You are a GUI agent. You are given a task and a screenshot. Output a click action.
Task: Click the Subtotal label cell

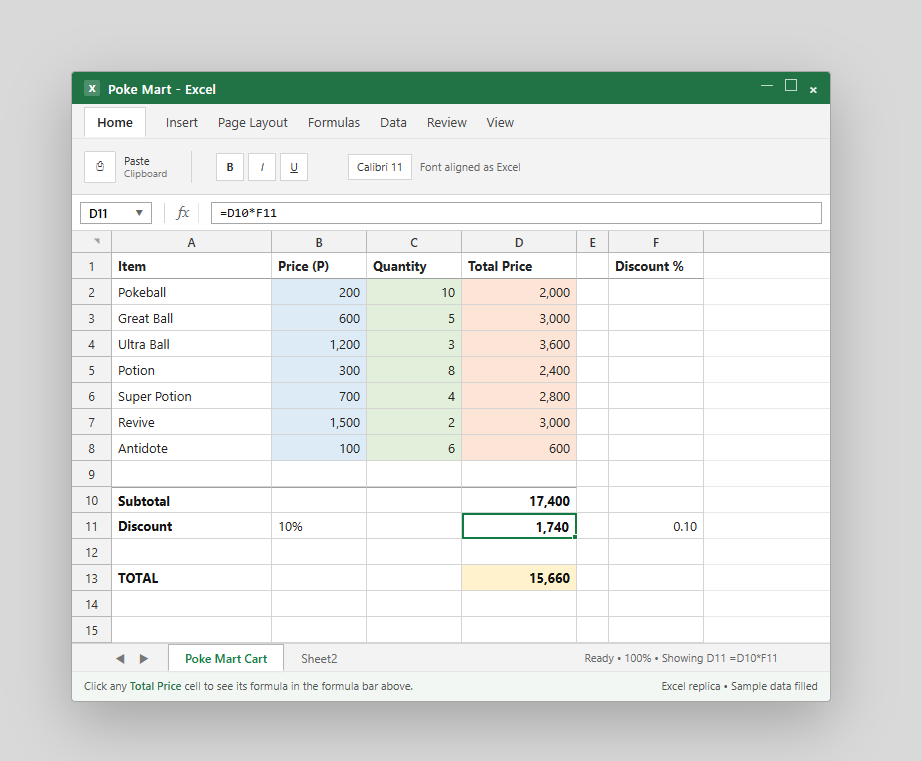point(192,500)
